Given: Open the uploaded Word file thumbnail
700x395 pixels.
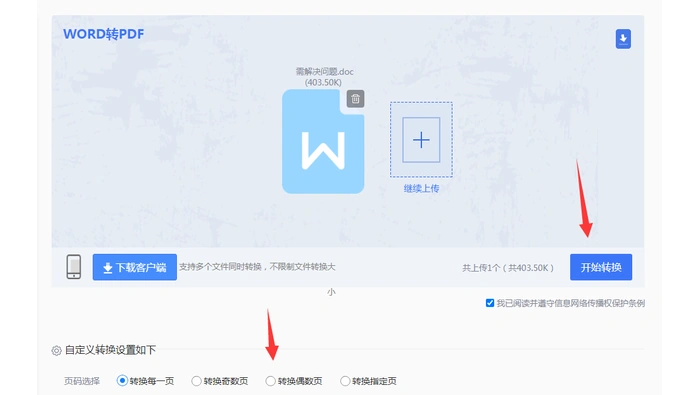Looking at the screenshot, I should (x=323, y=141).
